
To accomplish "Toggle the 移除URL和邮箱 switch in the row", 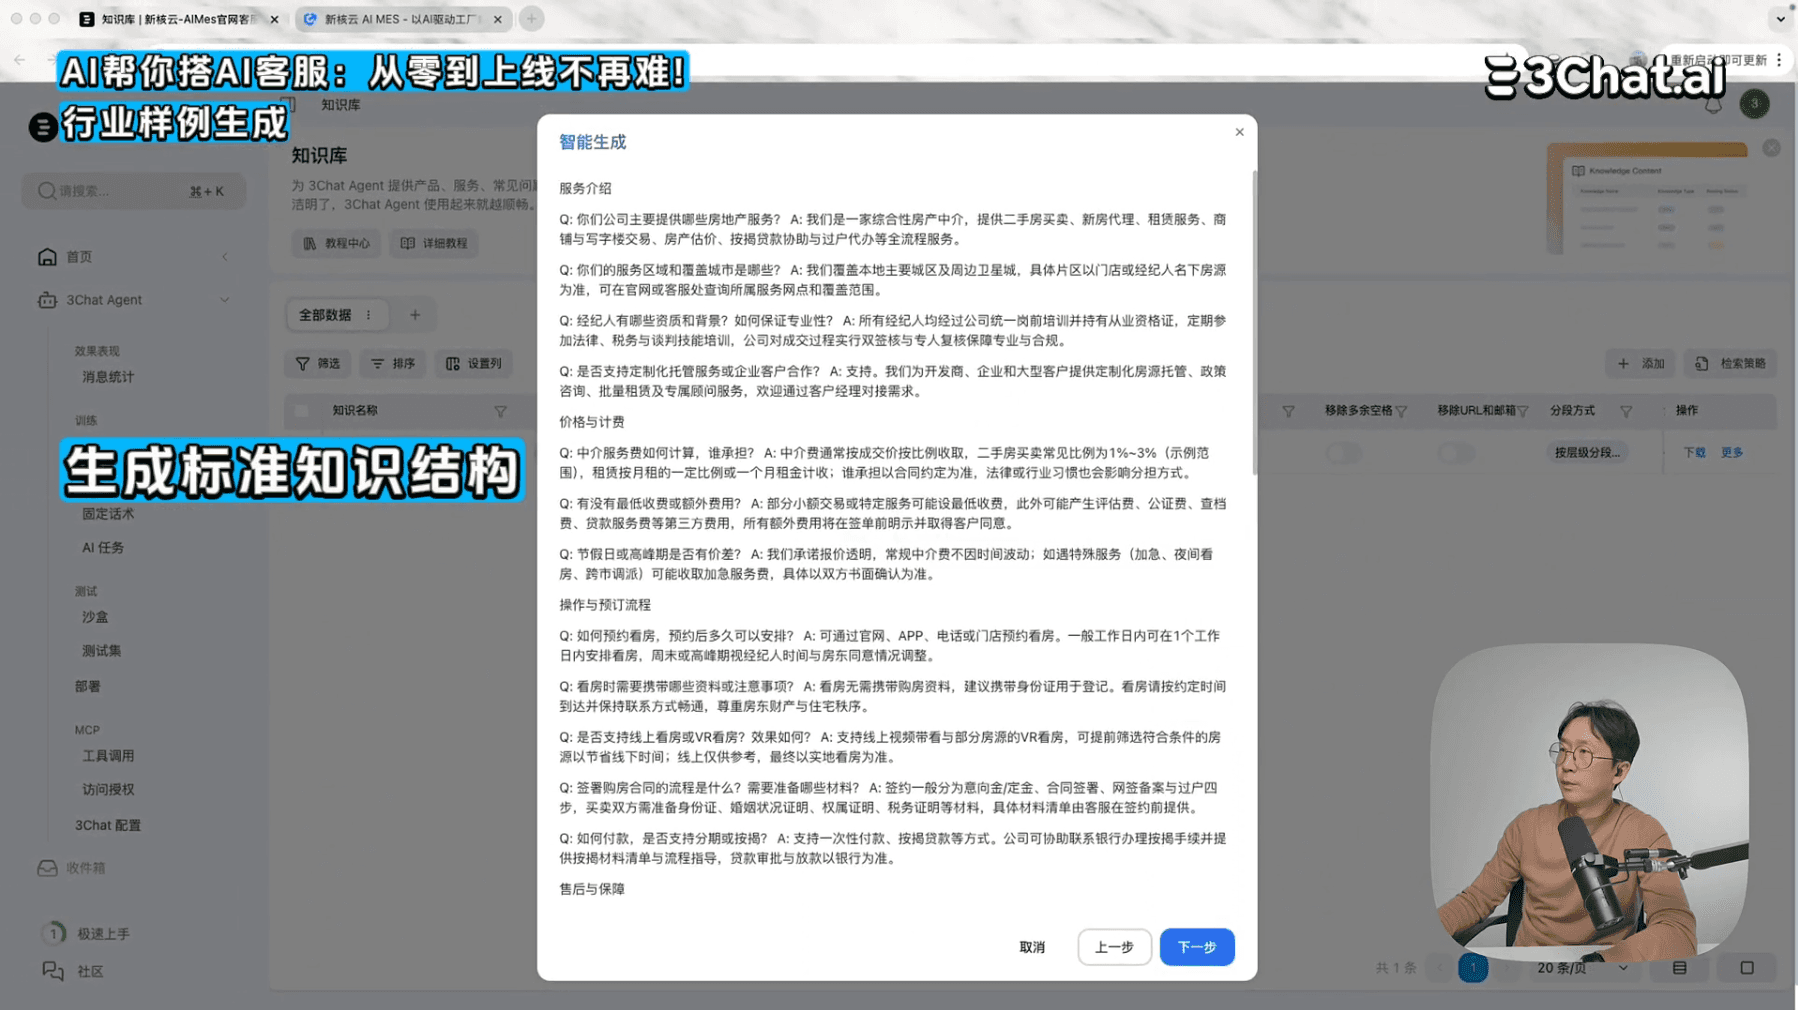I will [x=1455, y=453].
